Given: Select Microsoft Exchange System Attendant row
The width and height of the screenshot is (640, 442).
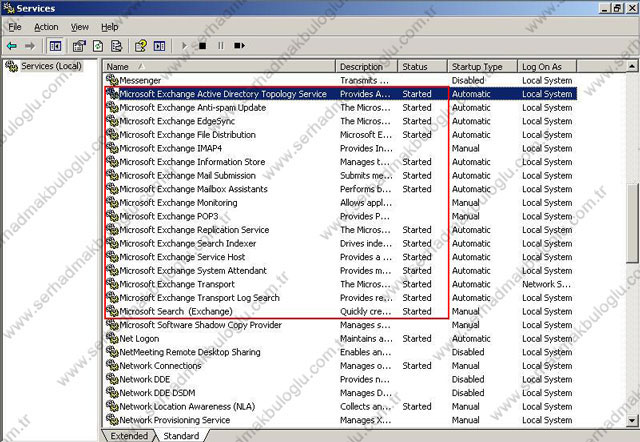Looking at the screenshot, I should coord(340,270).
